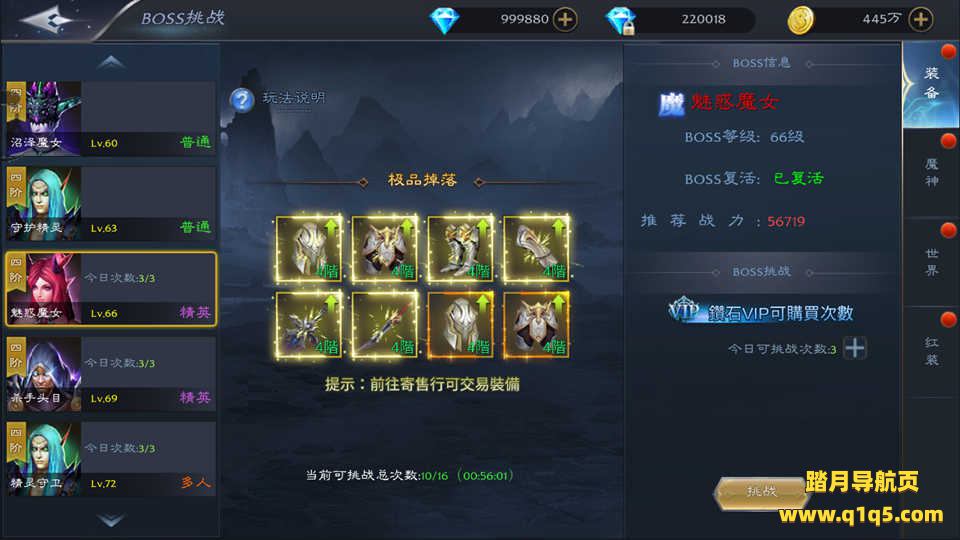Expand the boss list upward with chevron
Screen dimensions: 960x540
[111, 62]
